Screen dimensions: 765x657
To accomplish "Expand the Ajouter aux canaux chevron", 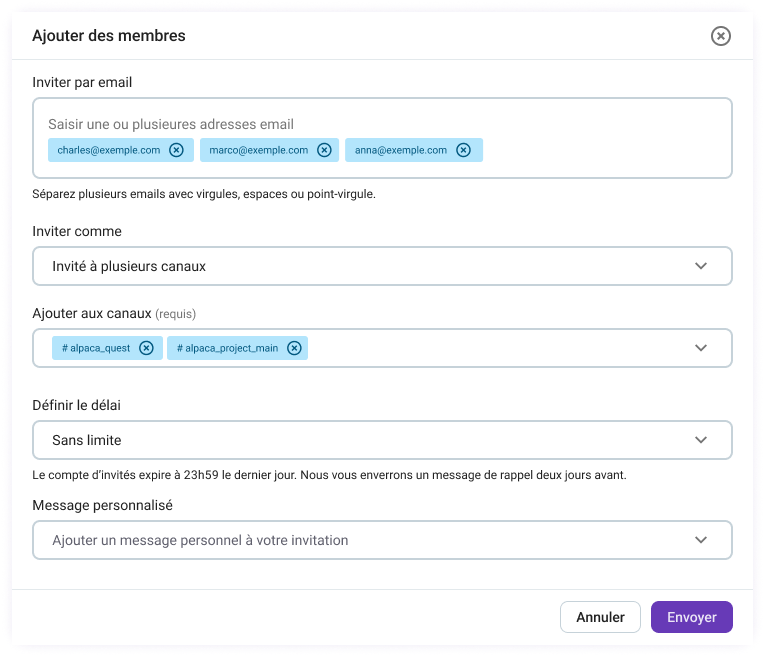I will [701, 348].
